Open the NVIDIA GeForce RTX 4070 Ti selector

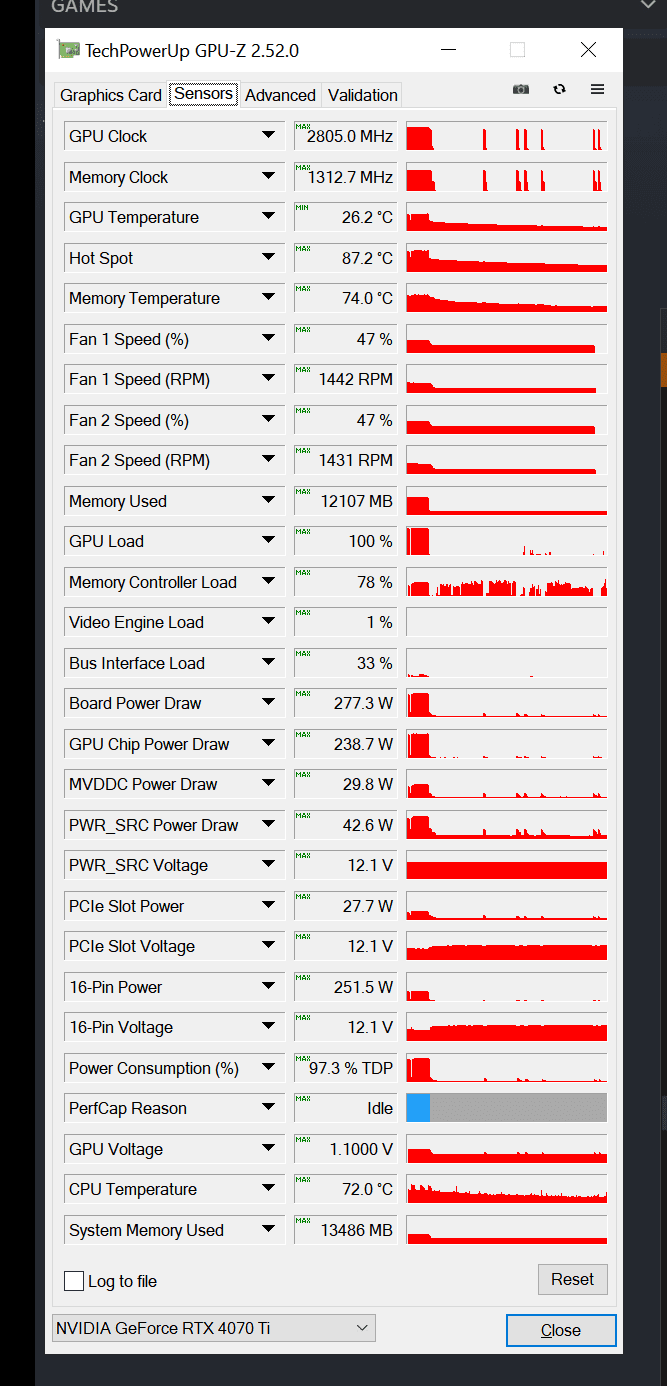tap(214, 1328)
